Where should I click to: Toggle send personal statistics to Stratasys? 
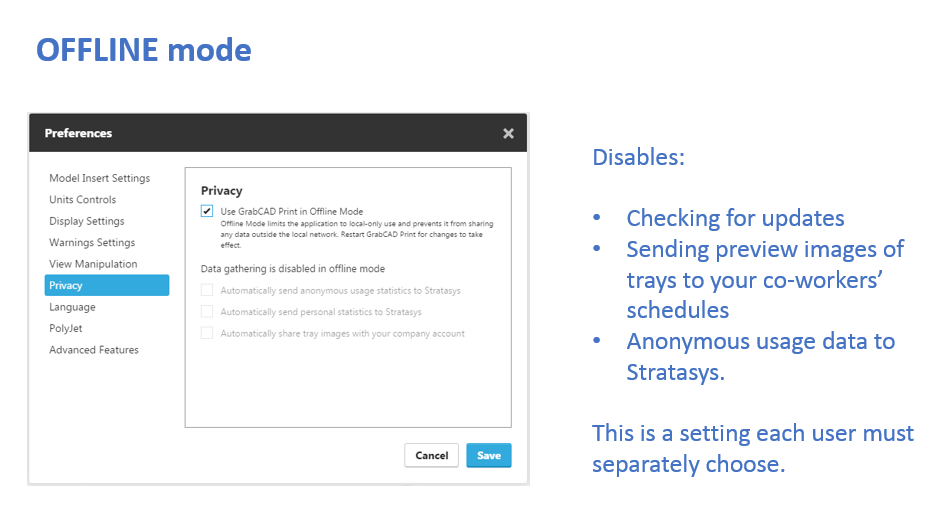tap(207, 312)
